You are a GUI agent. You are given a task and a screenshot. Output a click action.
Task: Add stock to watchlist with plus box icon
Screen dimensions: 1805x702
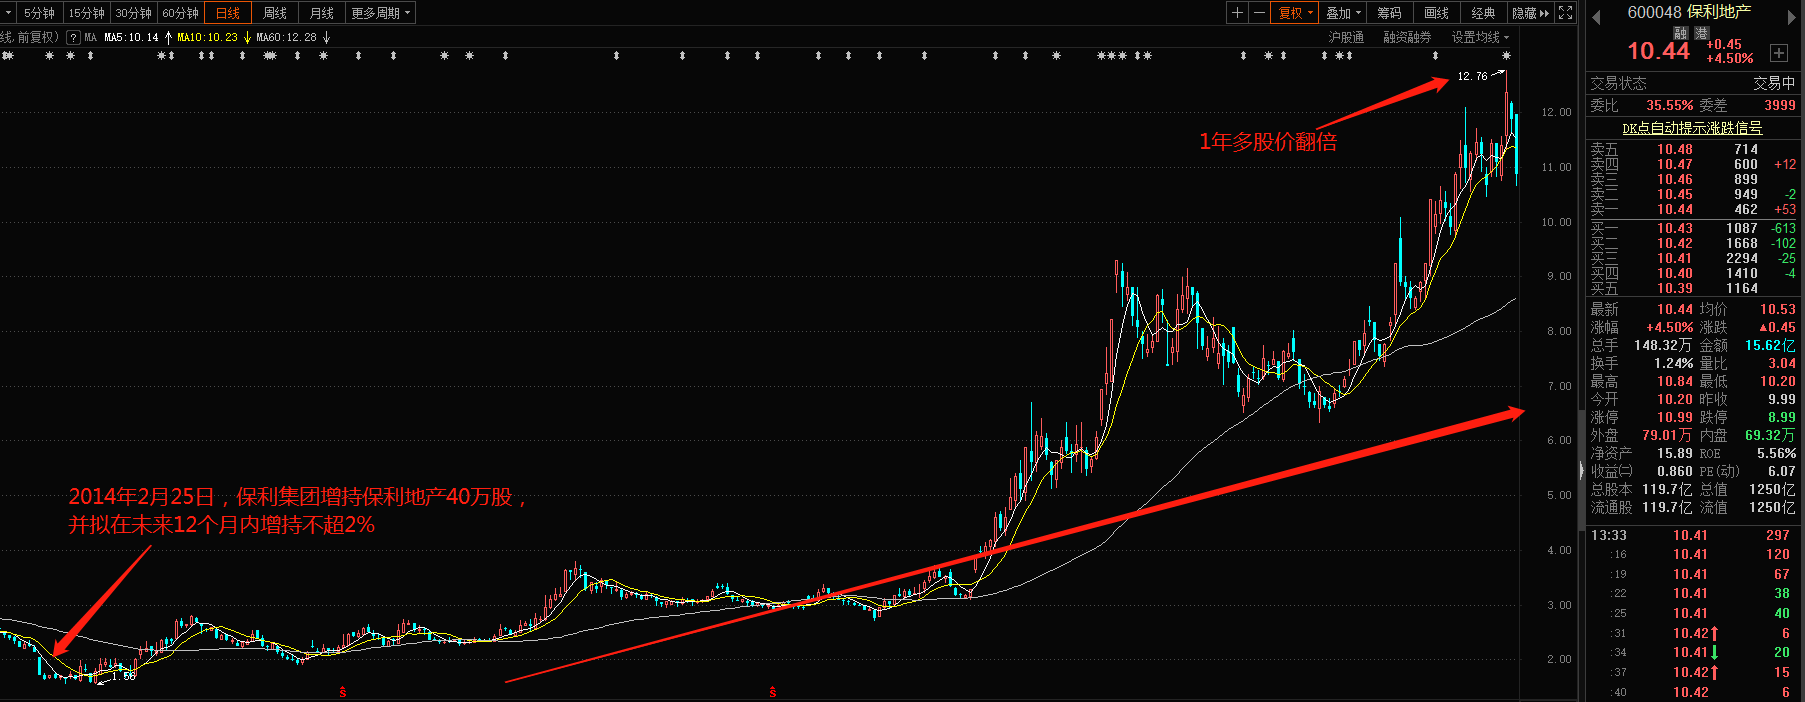click(1778, 53)
